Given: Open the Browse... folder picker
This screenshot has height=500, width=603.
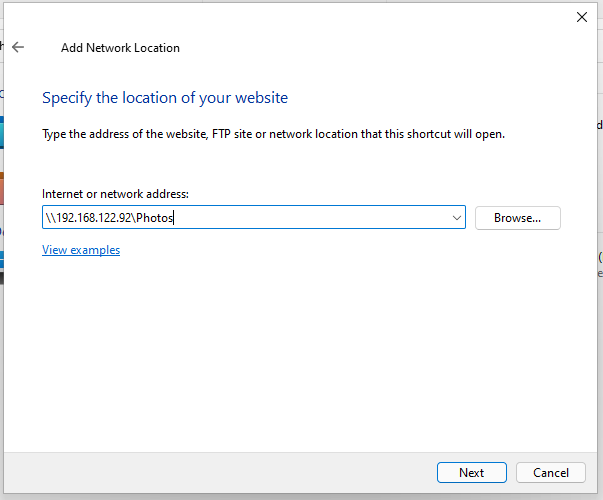Looking at the screenshot, I should [x=518, y=218].
